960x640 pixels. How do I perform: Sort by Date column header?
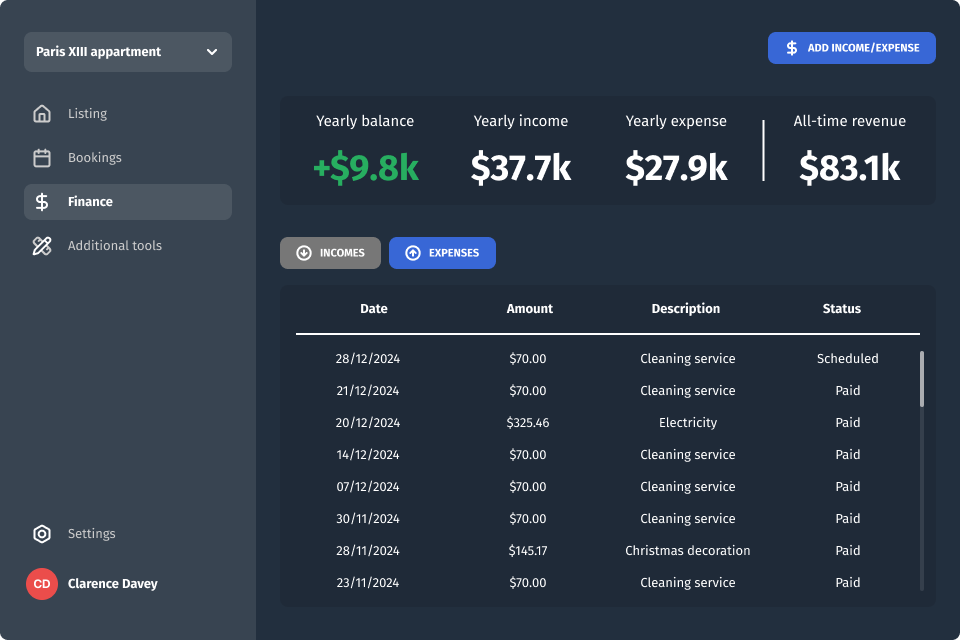click(373, 309)
